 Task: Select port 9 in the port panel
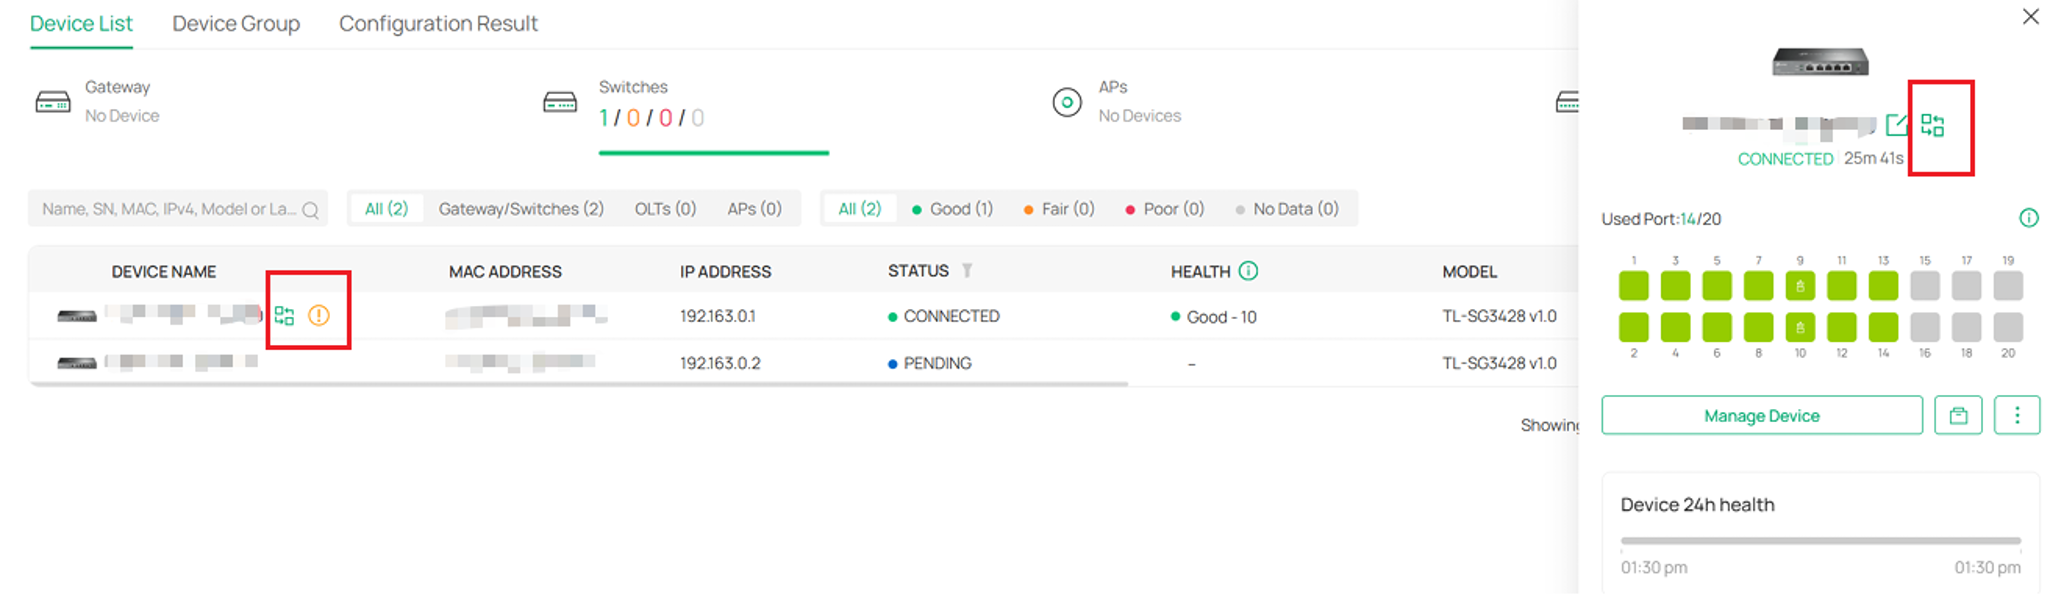point(1800,286)
